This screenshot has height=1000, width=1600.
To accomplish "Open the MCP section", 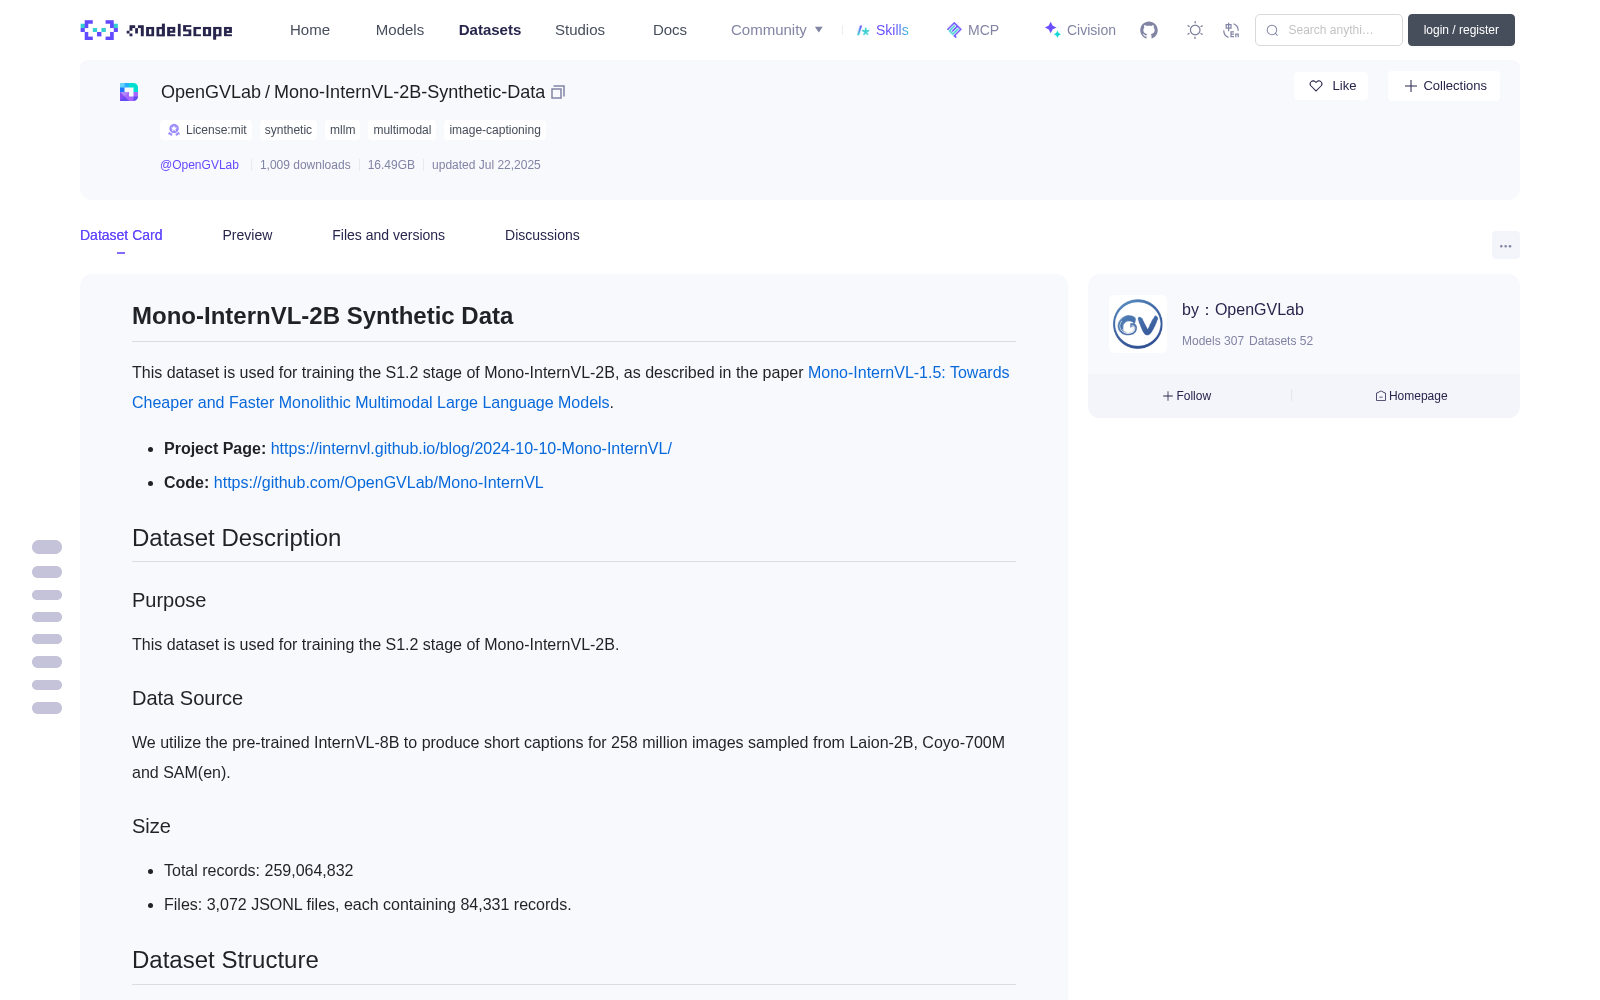I will [972, 30].
